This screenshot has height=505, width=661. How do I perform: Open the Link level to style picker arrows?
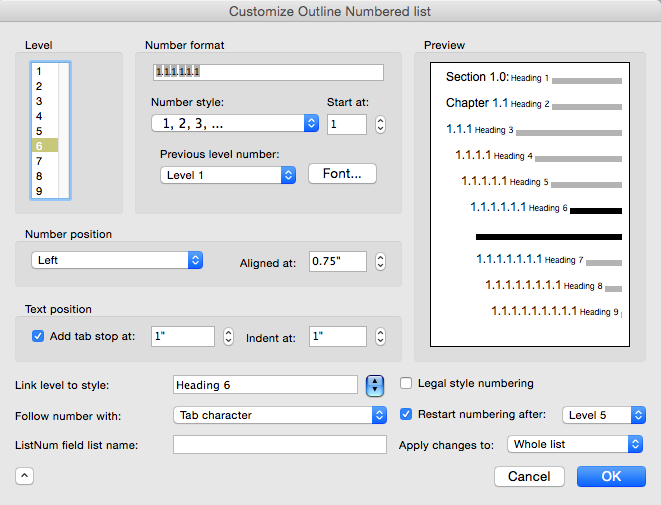pyautogui.click(x=375, y=386)
